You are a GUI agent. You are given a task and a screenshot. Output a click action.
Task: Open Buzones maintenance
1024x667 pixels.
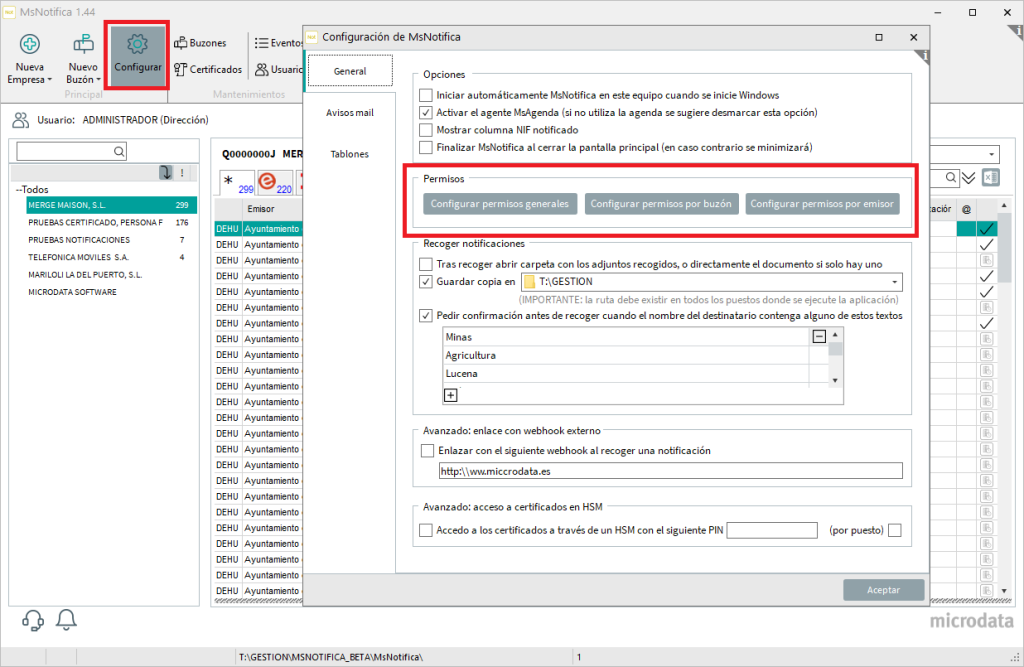(200, 43)
